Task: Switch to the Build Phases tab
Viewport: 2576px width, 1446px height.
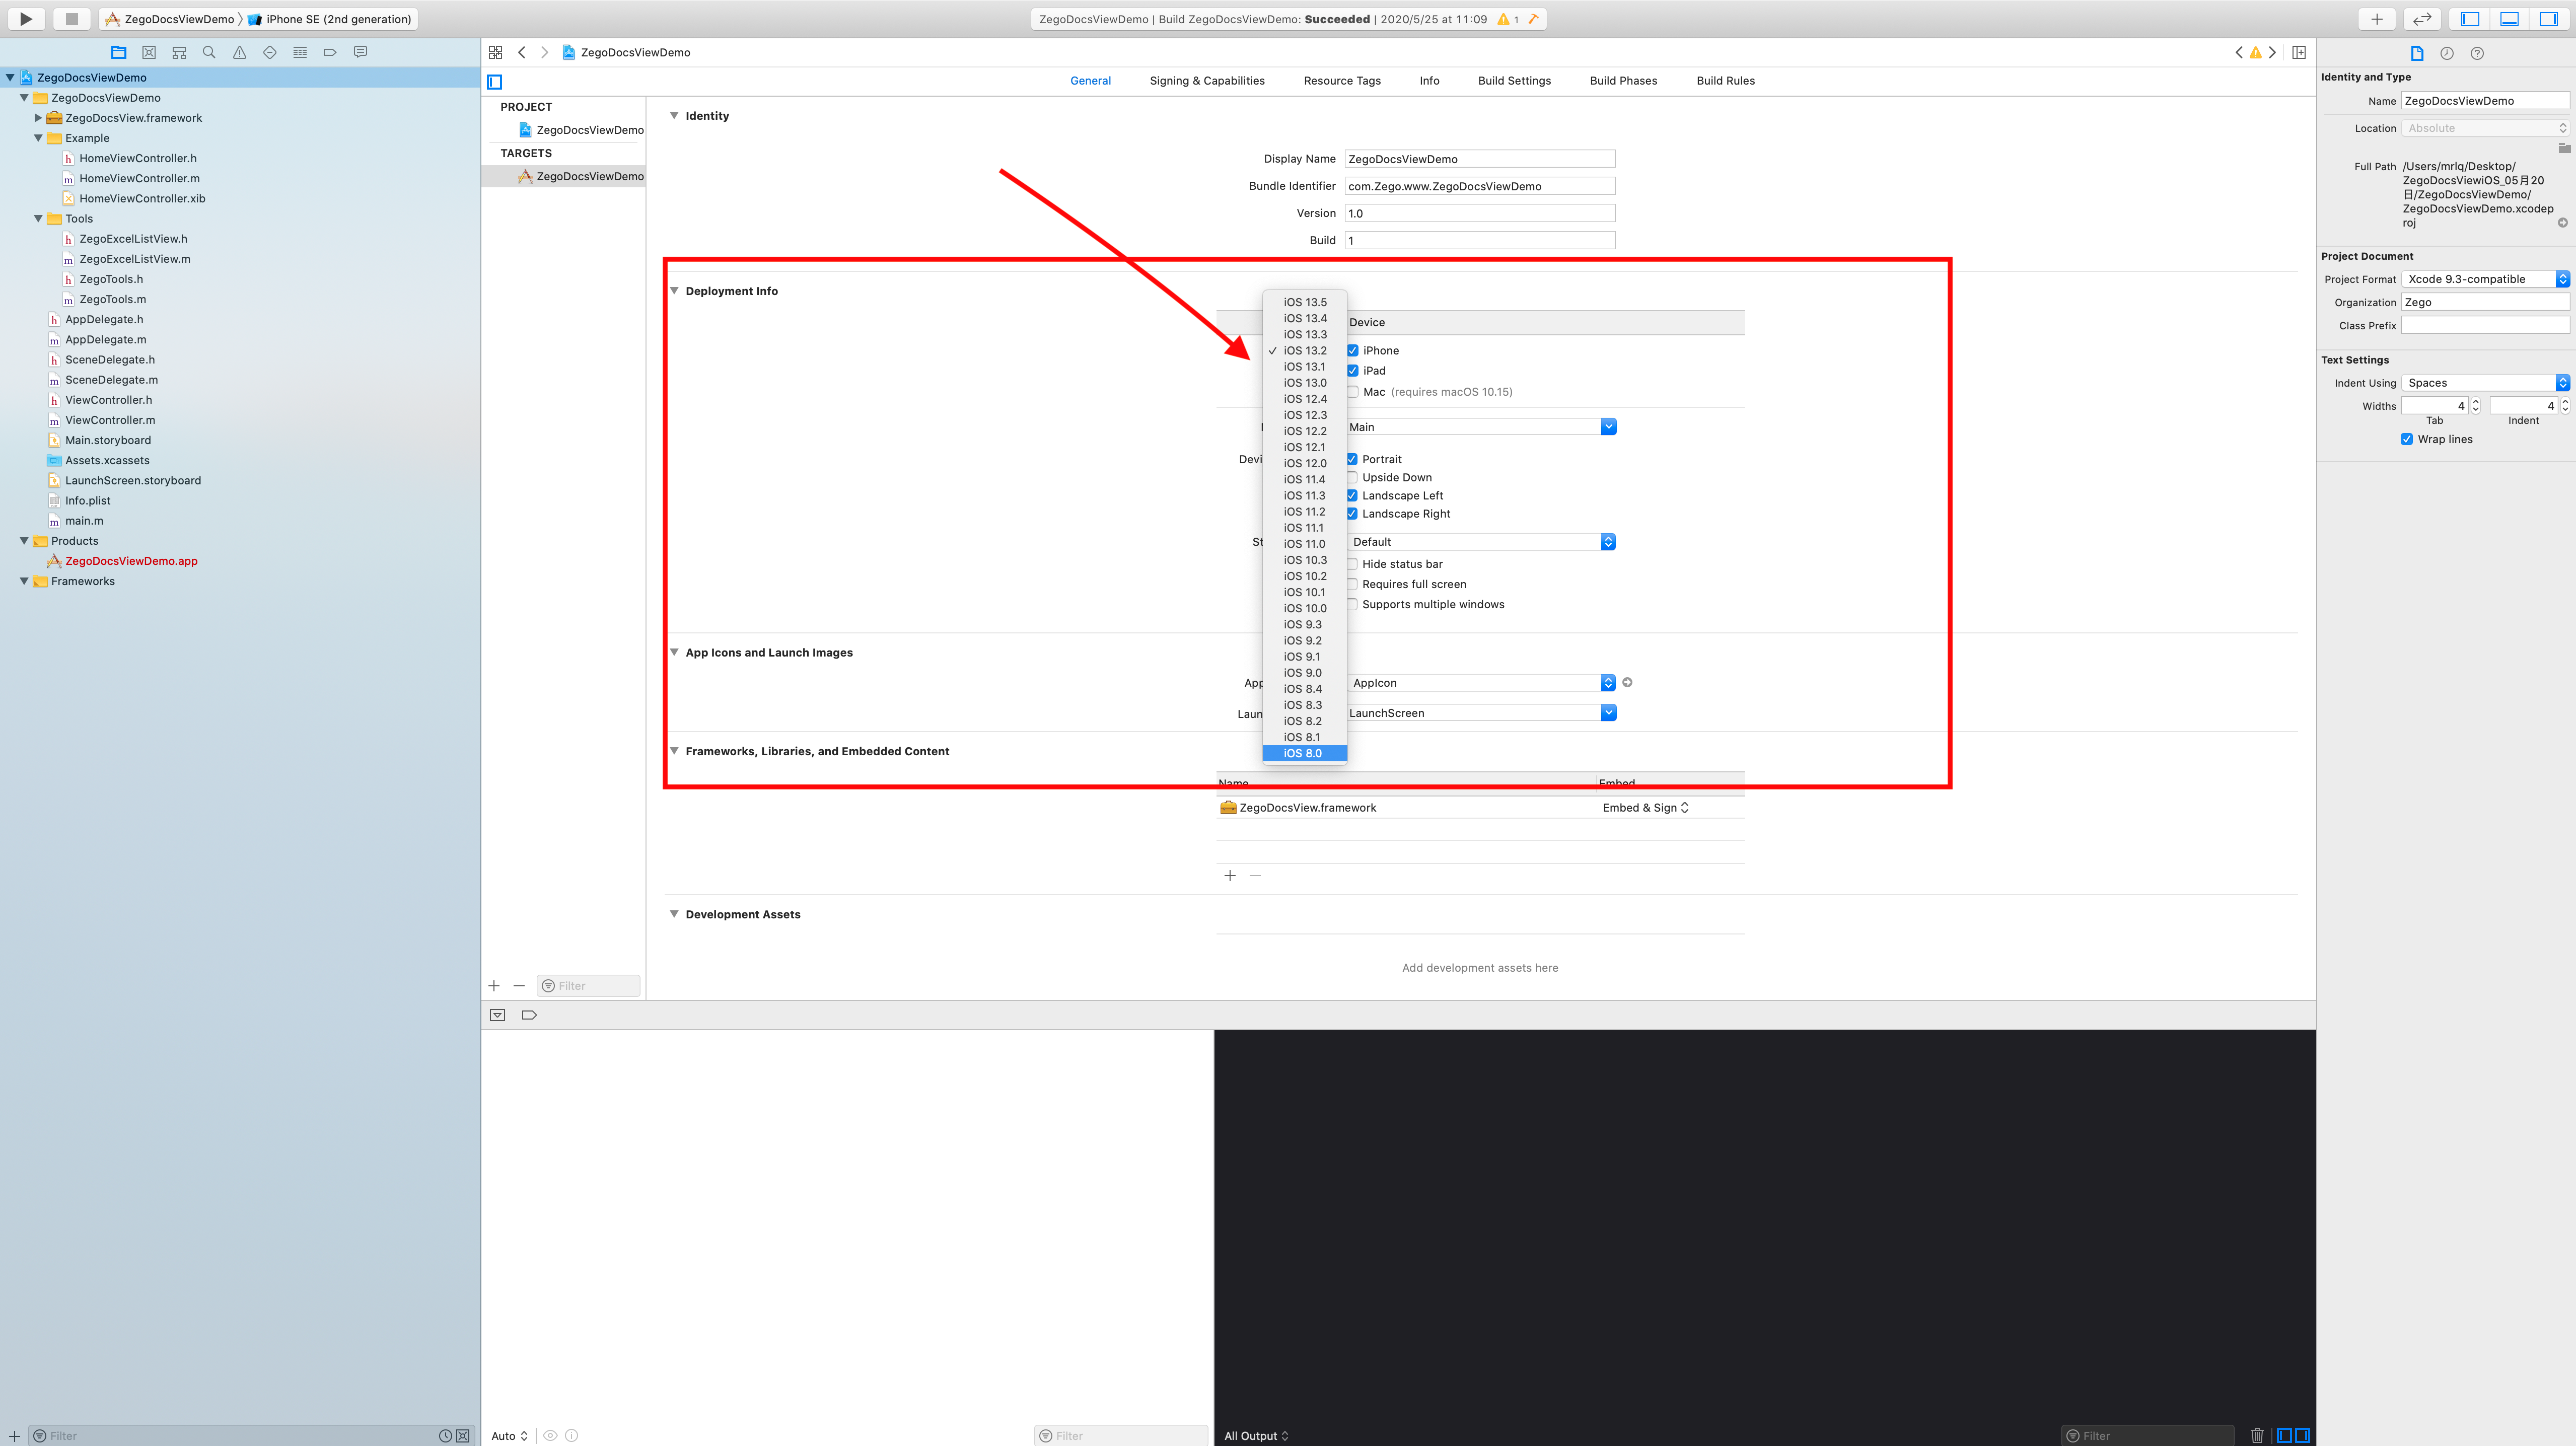Action: coord(1623,81)
